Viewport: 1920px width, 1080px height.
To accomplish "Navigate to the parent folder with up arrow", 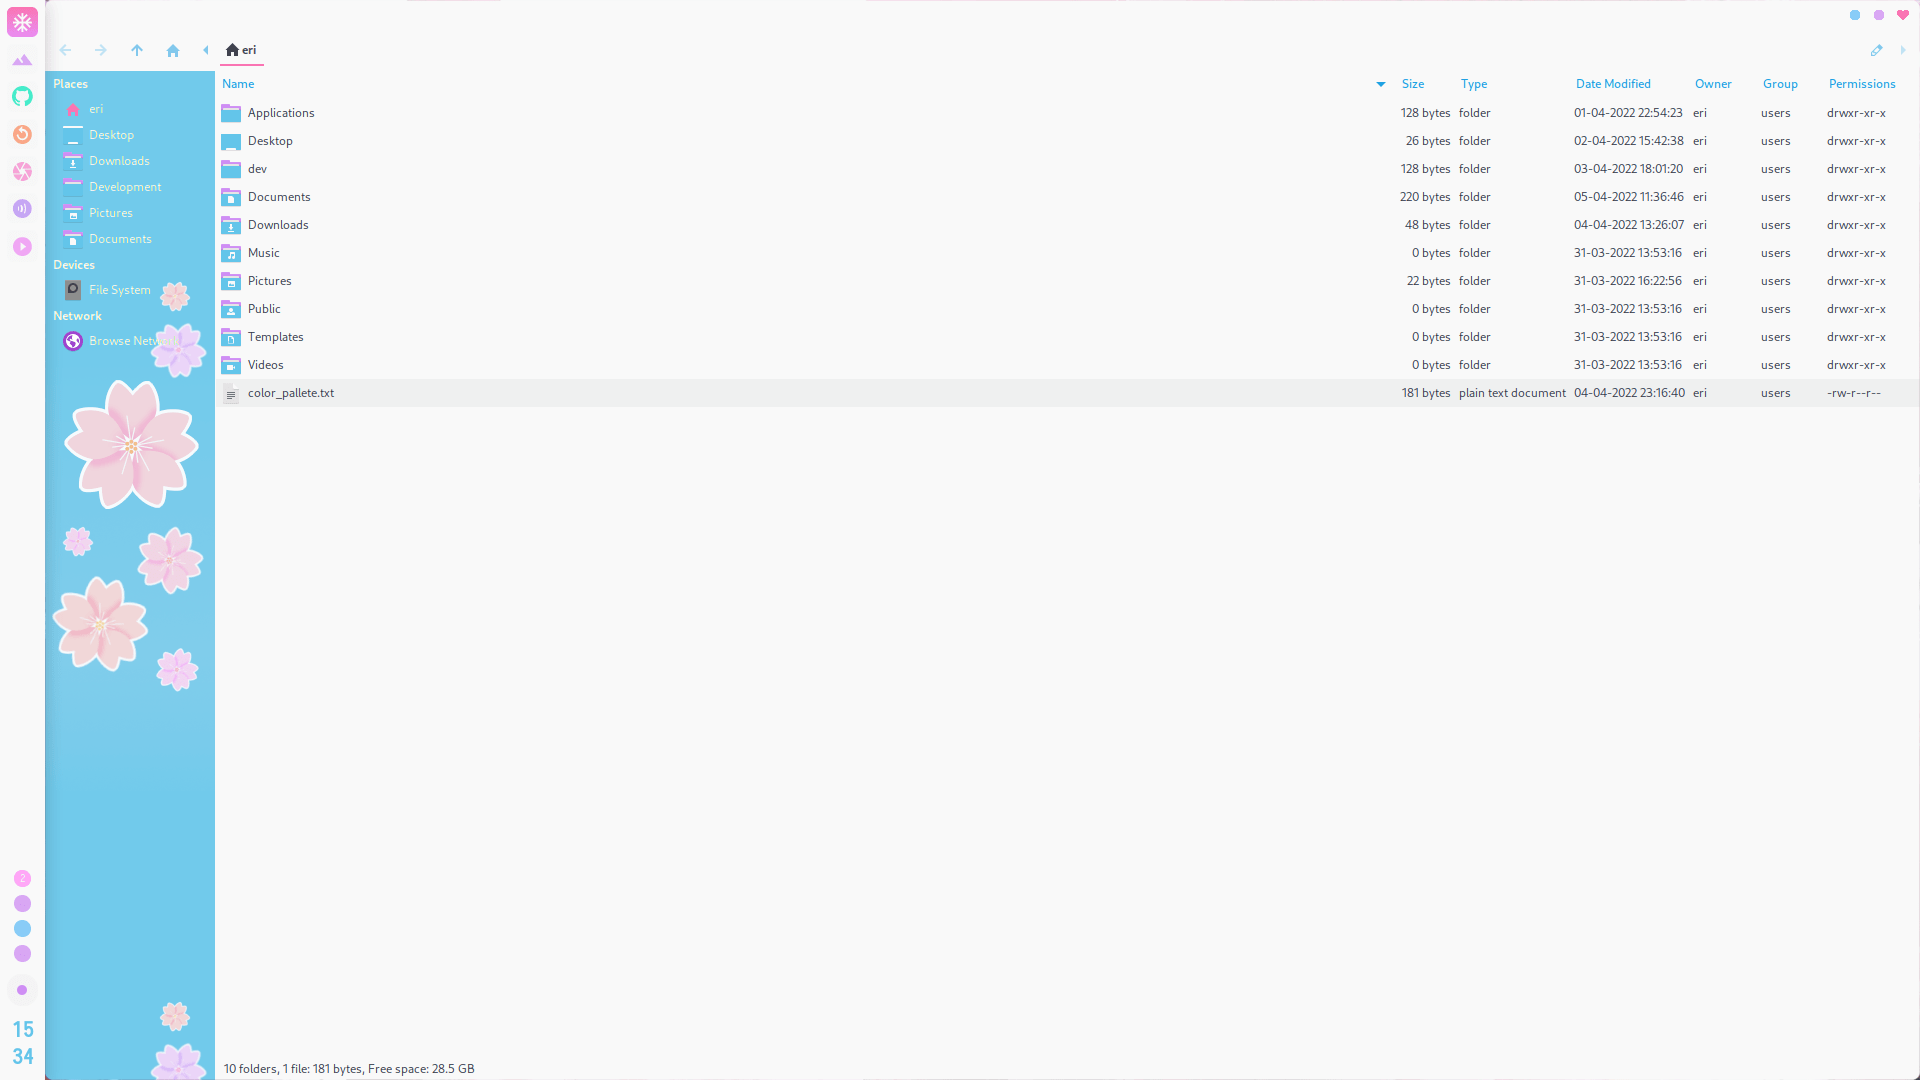I will tap(137, 50).
